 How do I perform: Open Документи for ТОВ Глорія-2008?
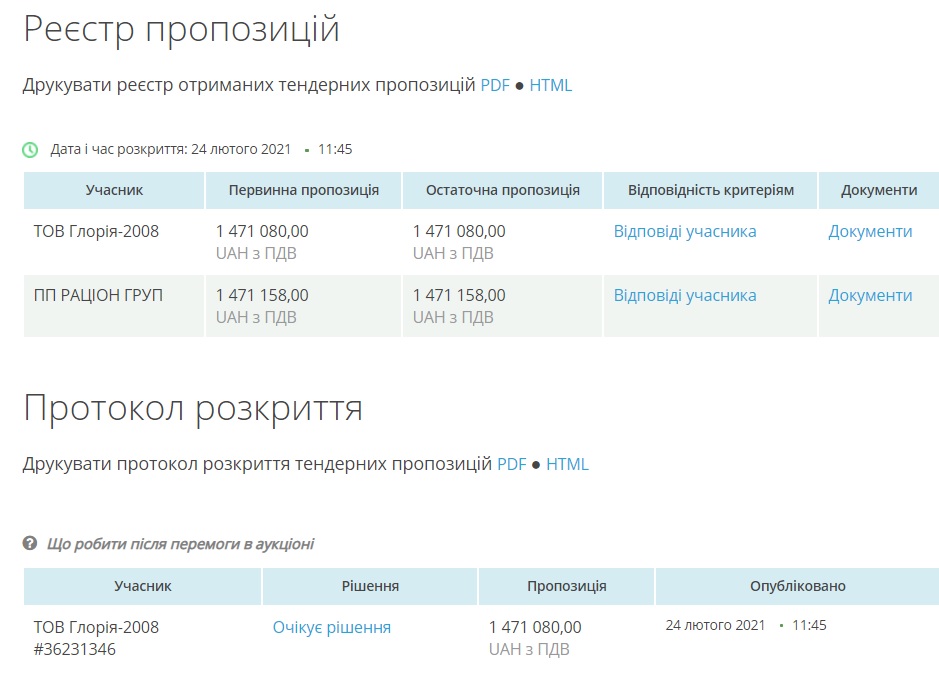(x=870, y=231)
